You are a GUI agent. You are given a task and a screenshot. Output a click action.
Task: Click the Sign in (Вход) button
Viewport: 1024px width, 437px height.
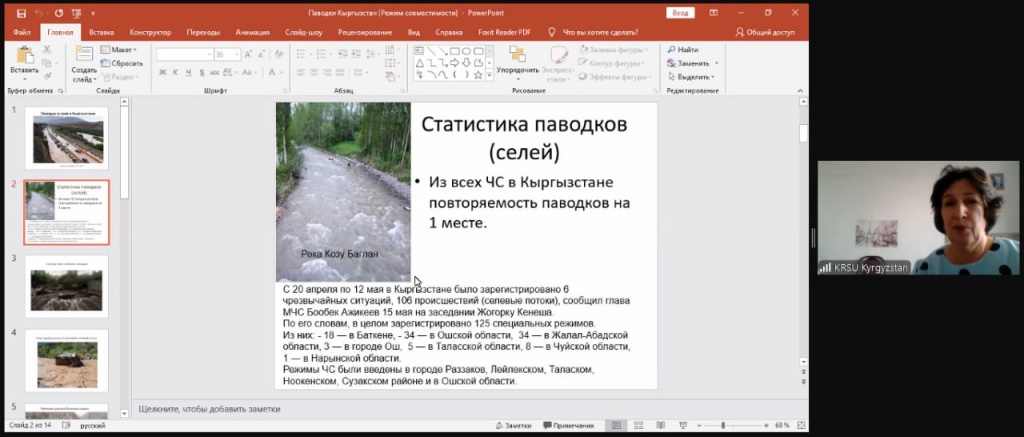[681, 12]
